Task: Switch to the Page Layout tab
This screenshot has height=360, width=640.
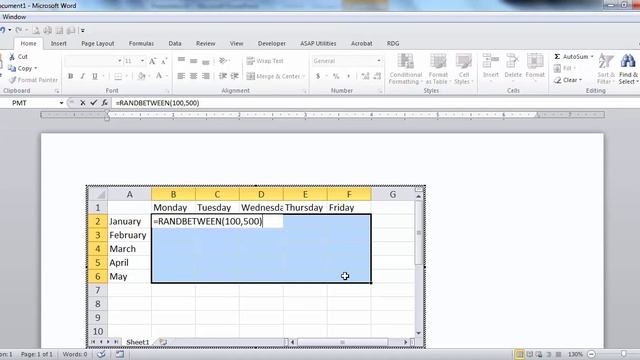Action: (98, 43)
